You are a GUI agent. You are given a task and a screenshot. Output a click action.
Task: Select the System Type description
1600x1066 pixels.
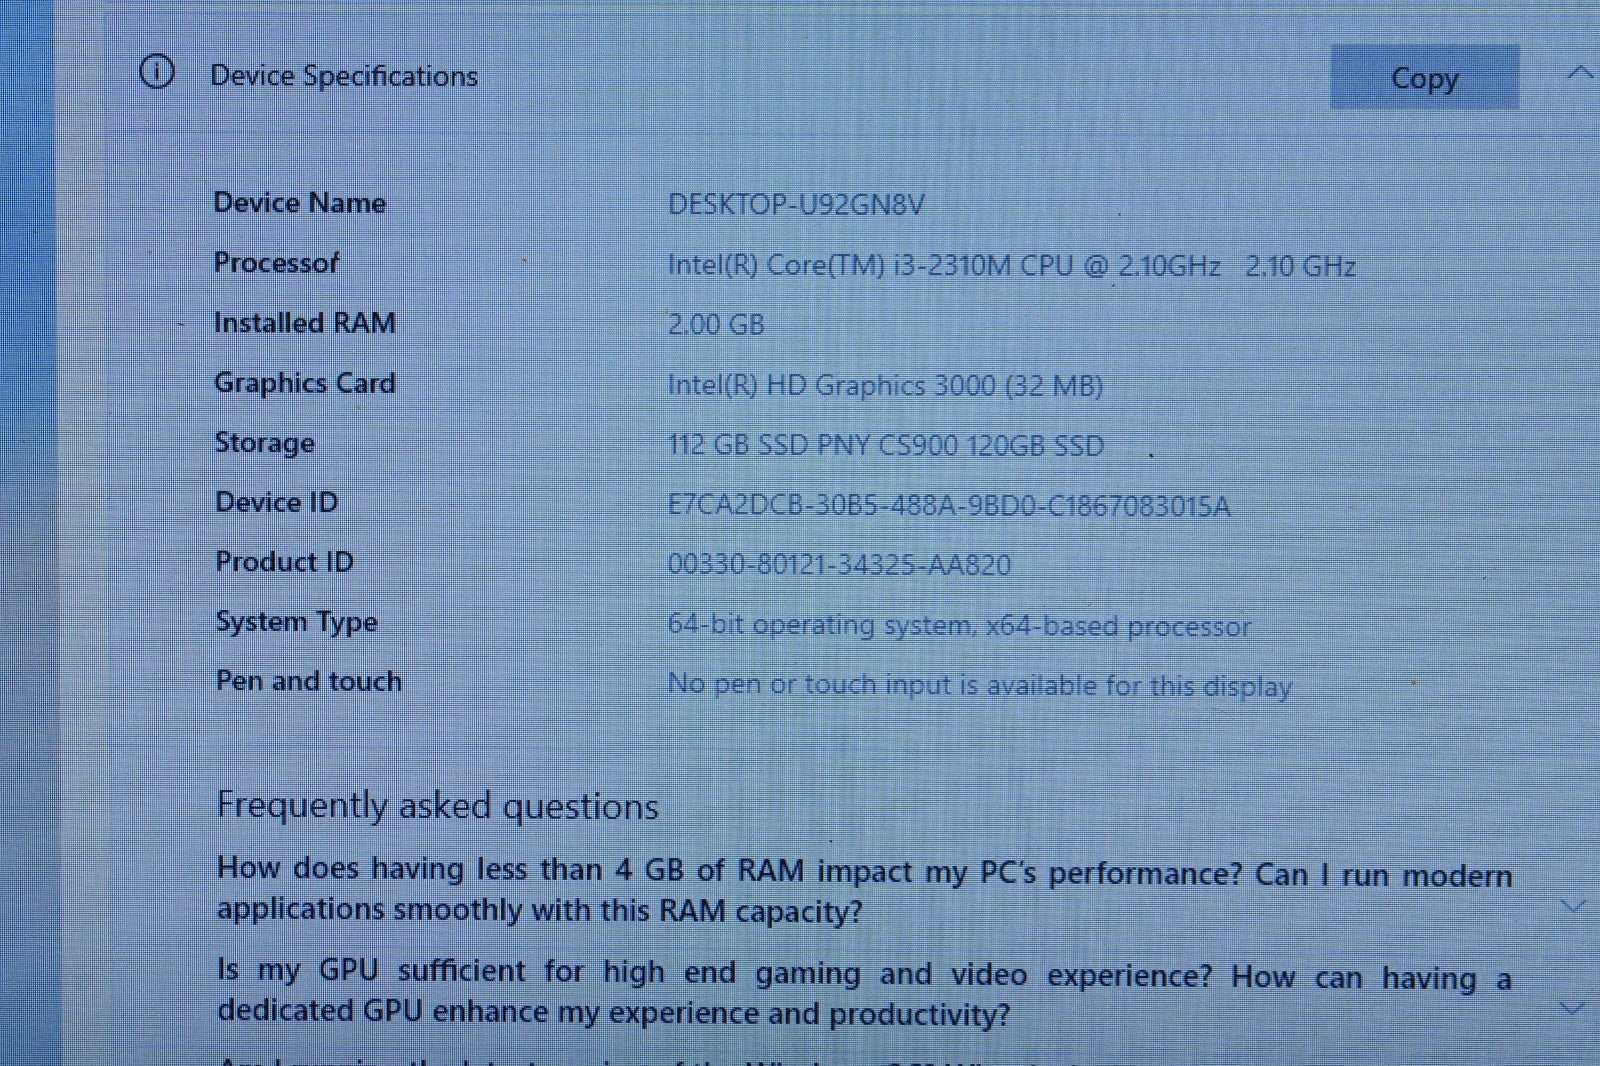[959, 625]
